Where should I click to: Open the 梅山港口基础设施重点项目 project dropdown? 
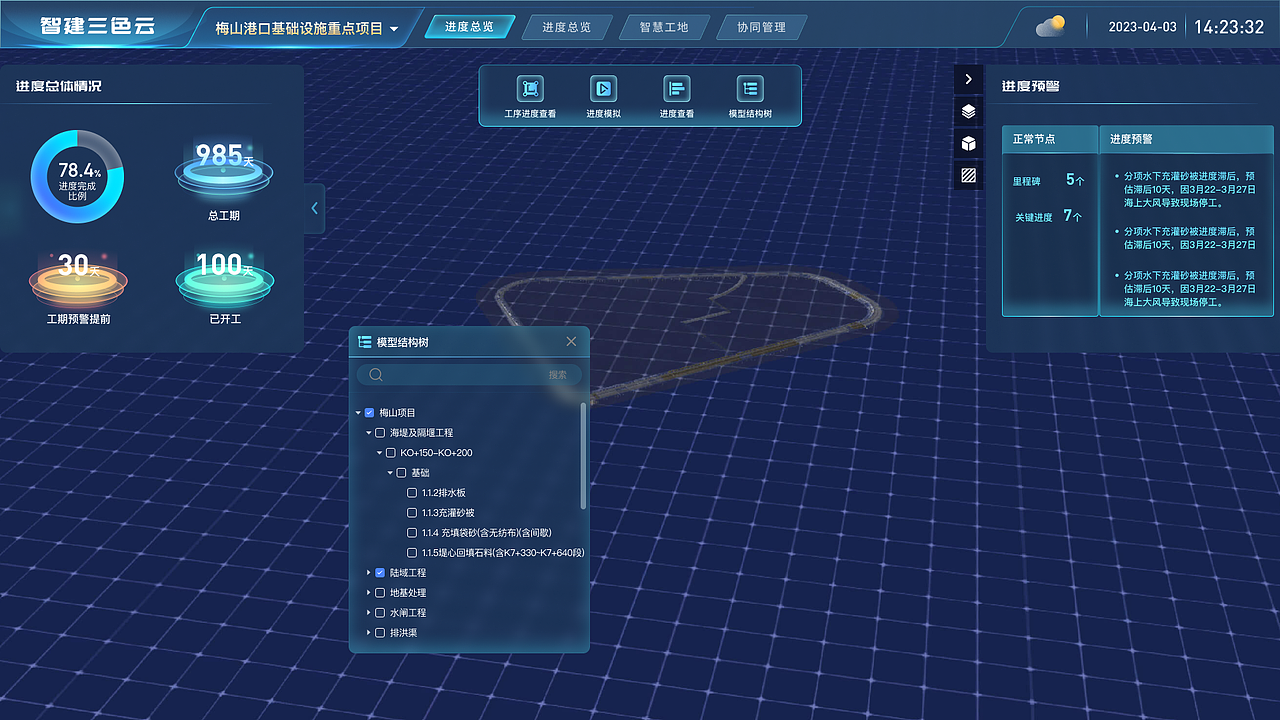(x=307, y=28)
